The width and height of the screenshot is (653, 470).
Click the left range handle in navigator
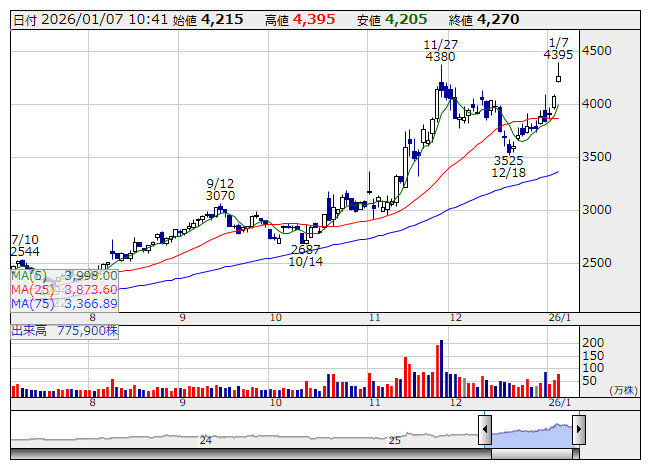[485, 430]
